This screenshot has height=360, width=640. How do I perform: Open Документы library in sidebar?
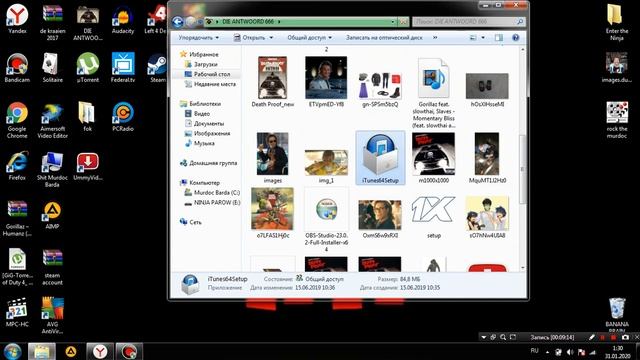click(204, 123)
